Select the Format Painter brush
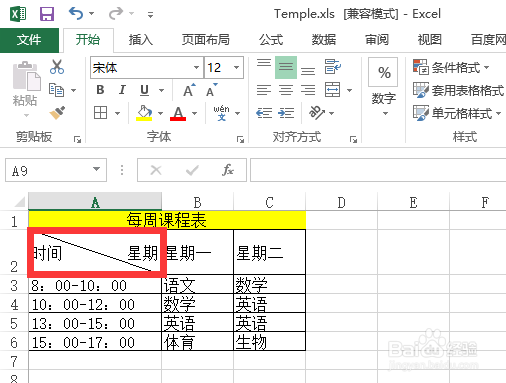The width and height of the screenshot is (506, 383). point(57,113)
